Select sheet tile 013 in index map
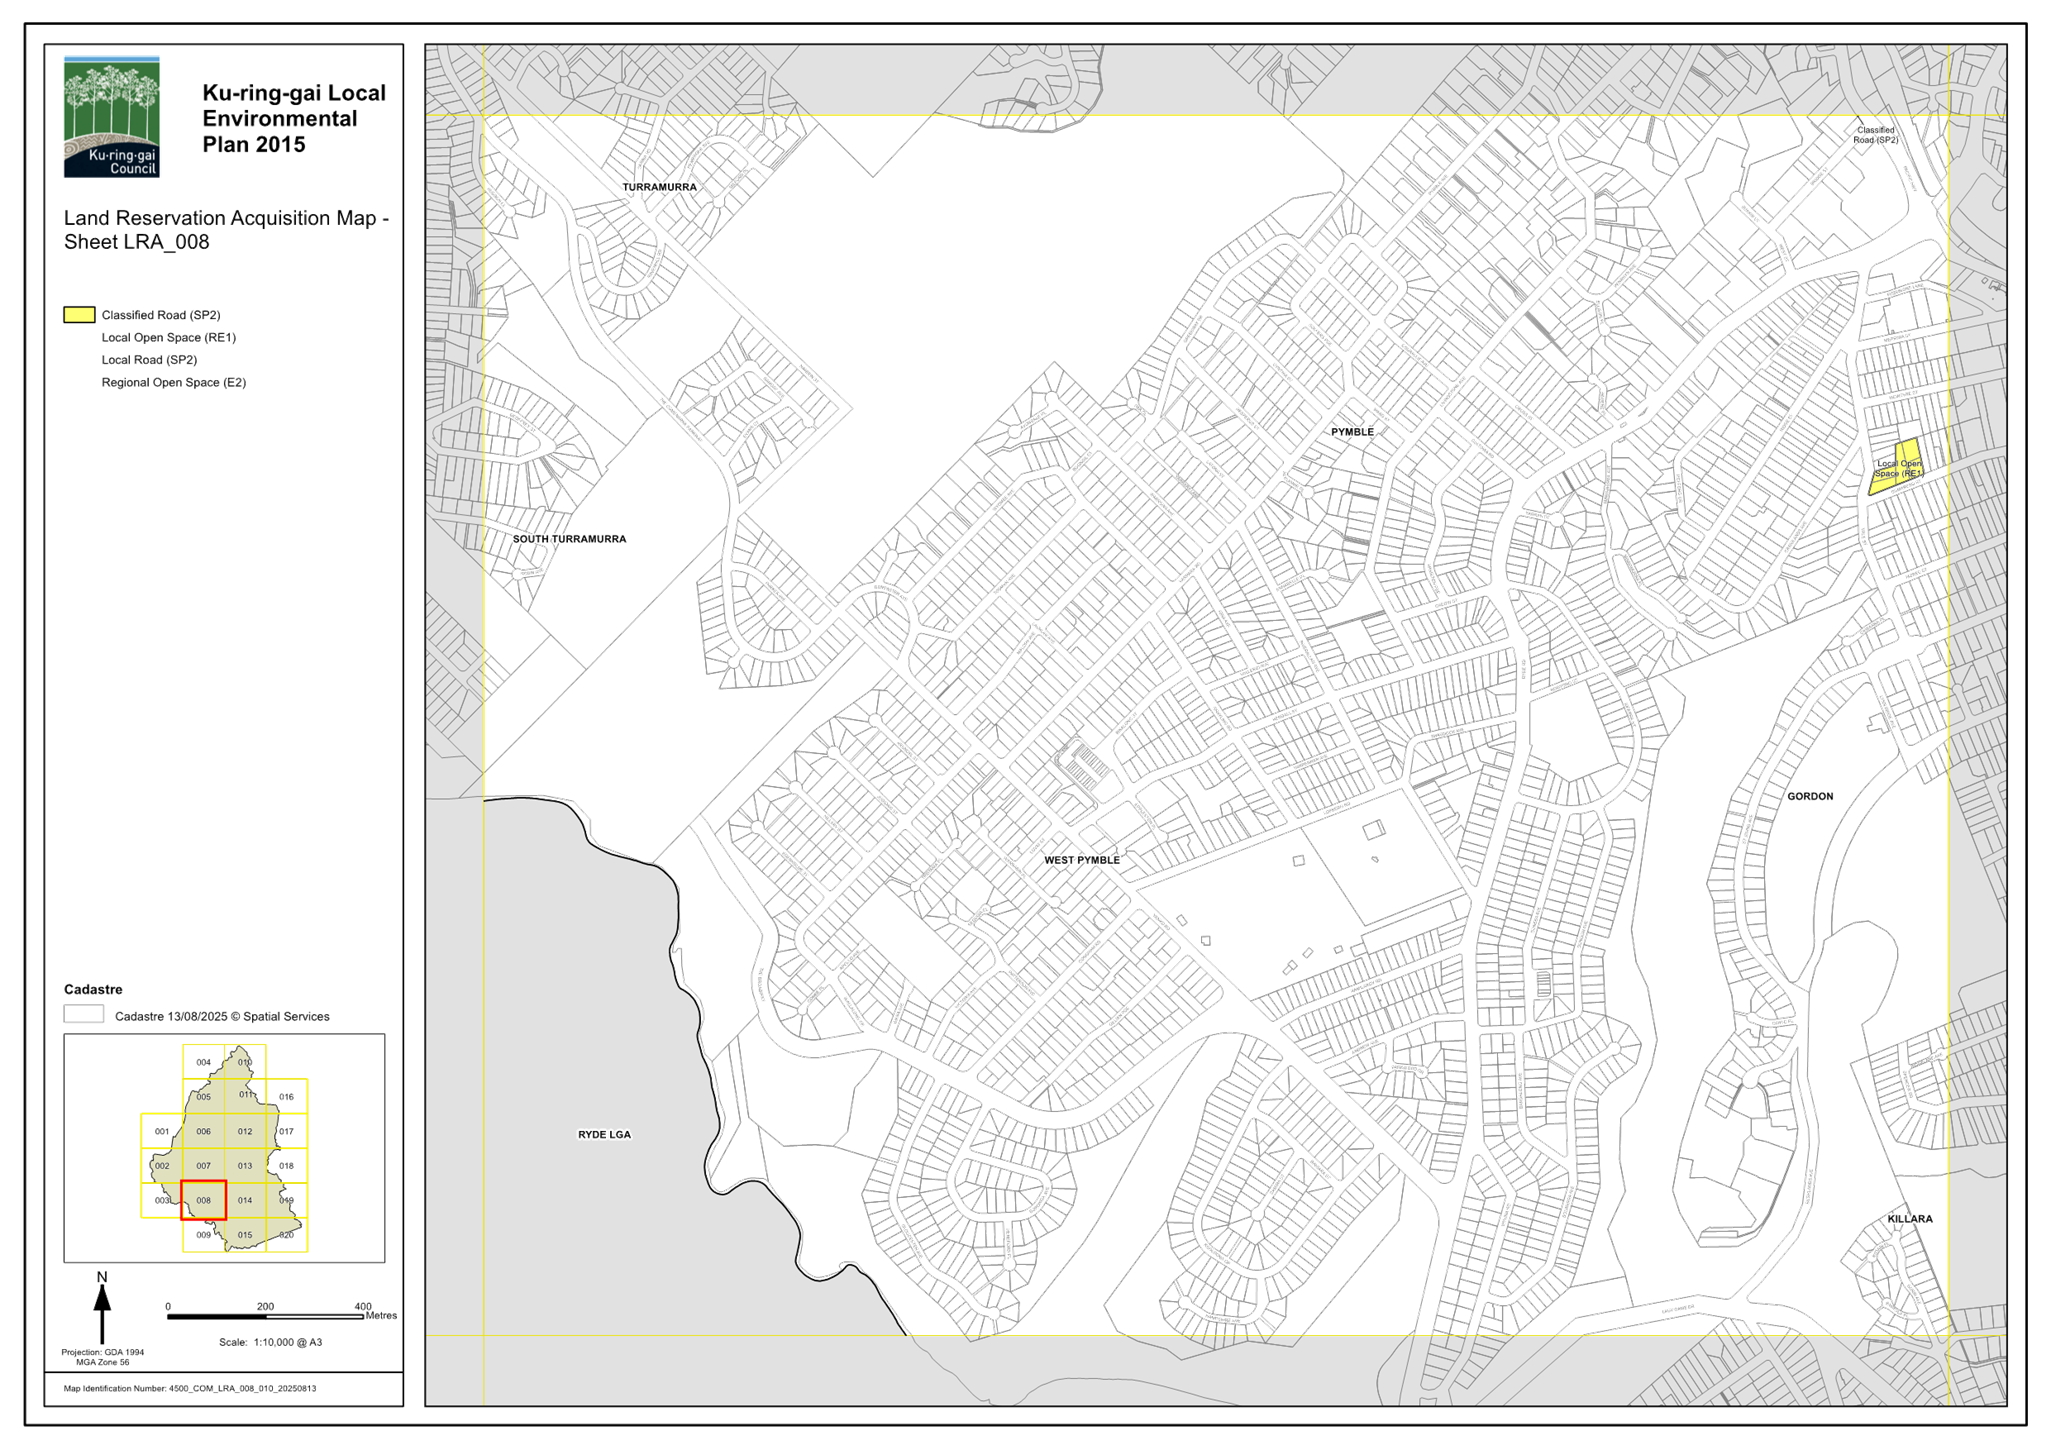Viewport: 2051px width, 1450px height. tap(245, 1166)
